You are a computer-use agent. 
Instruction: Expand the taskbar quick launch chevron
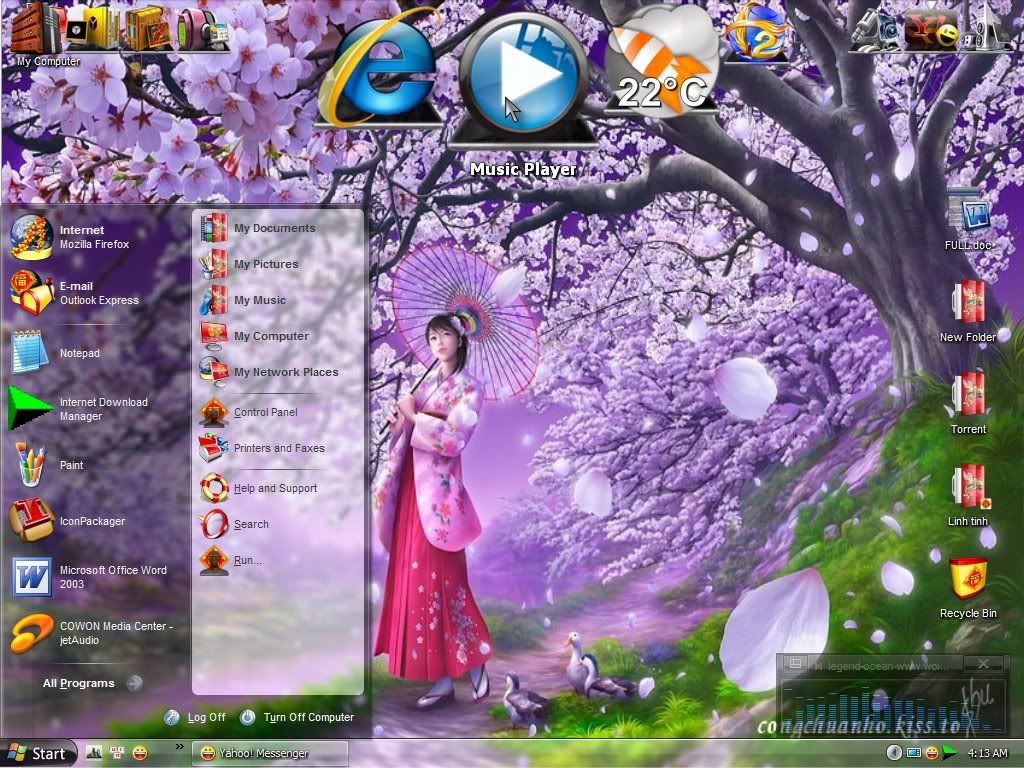[x=180, y=746]
